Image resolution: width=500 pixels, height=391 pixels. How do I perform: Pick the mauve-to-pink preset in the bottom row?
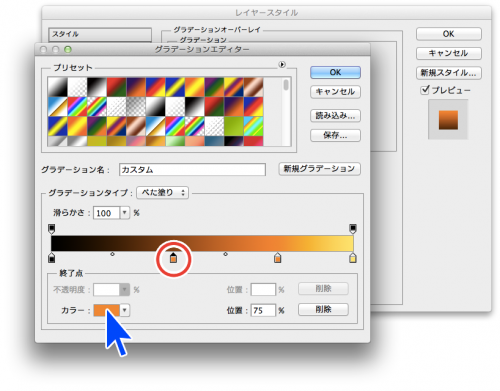coord(136,141)
